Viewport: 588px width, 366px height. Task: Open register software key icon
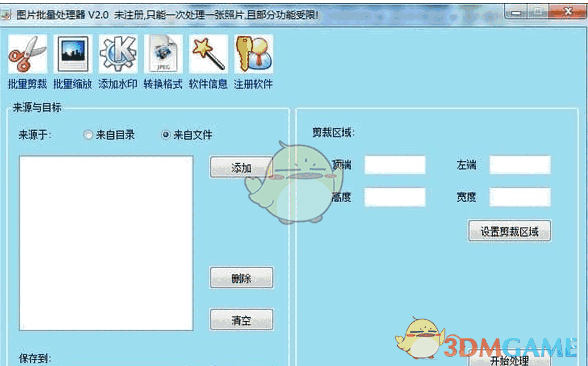(x=254, y=54)
